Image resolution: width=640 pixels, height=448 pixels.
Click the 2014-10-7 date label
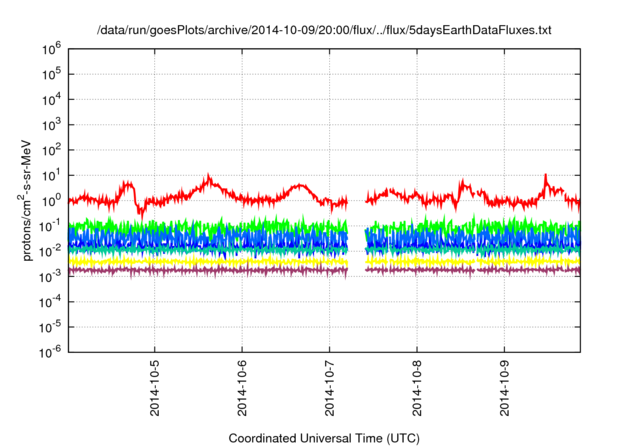point(329,388)
